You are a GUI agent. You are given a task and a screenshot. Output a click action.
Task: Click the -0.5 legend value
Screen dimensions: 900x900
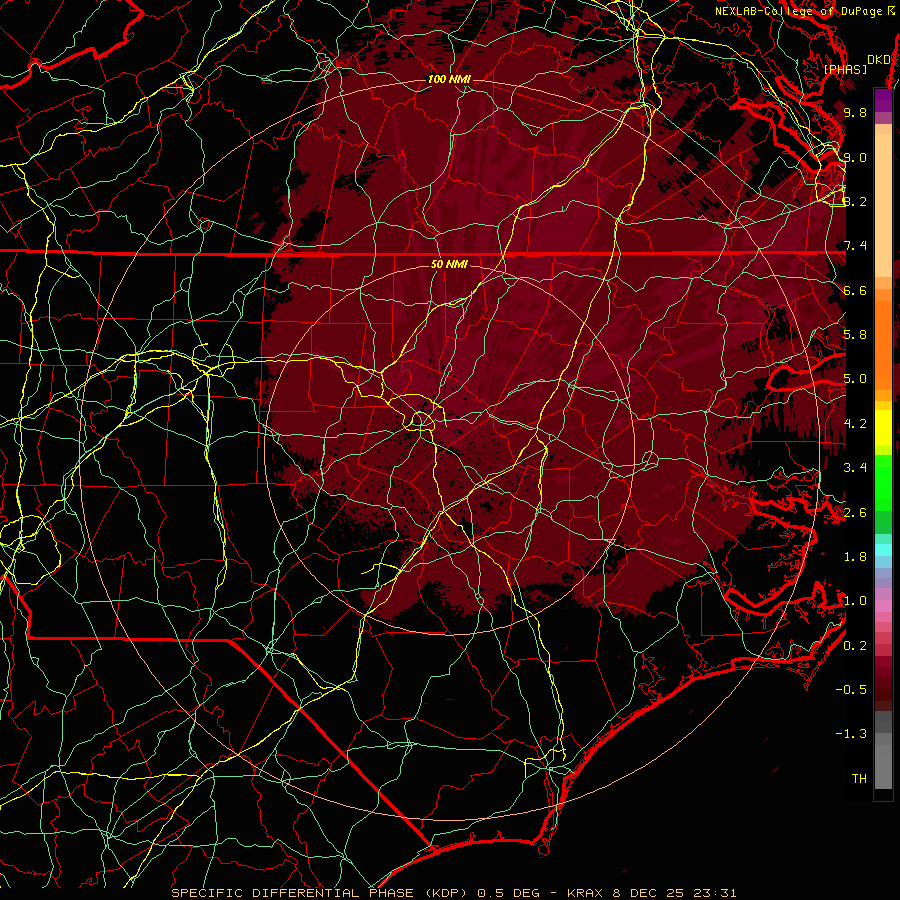pyautogui.click(x=851, y=690)
